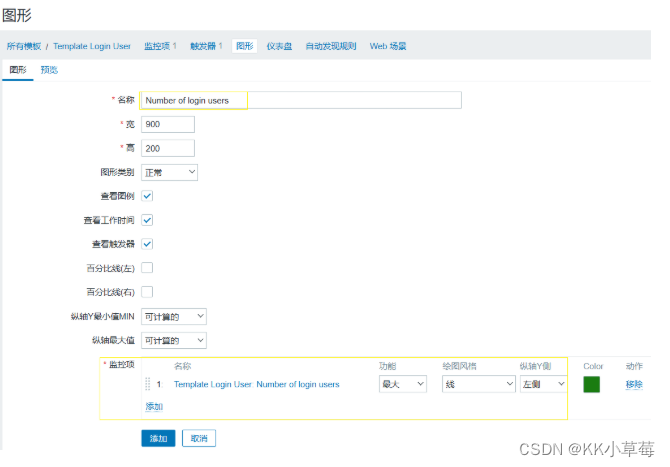
Task: Go to 所有模板 breadcrumb link
Action: pos(24,46)
